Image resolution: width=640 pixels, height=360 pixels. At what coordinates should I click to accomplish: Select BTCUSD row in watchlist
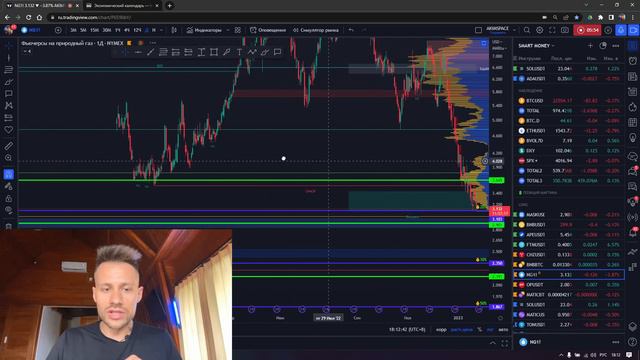tap(569, 100)
